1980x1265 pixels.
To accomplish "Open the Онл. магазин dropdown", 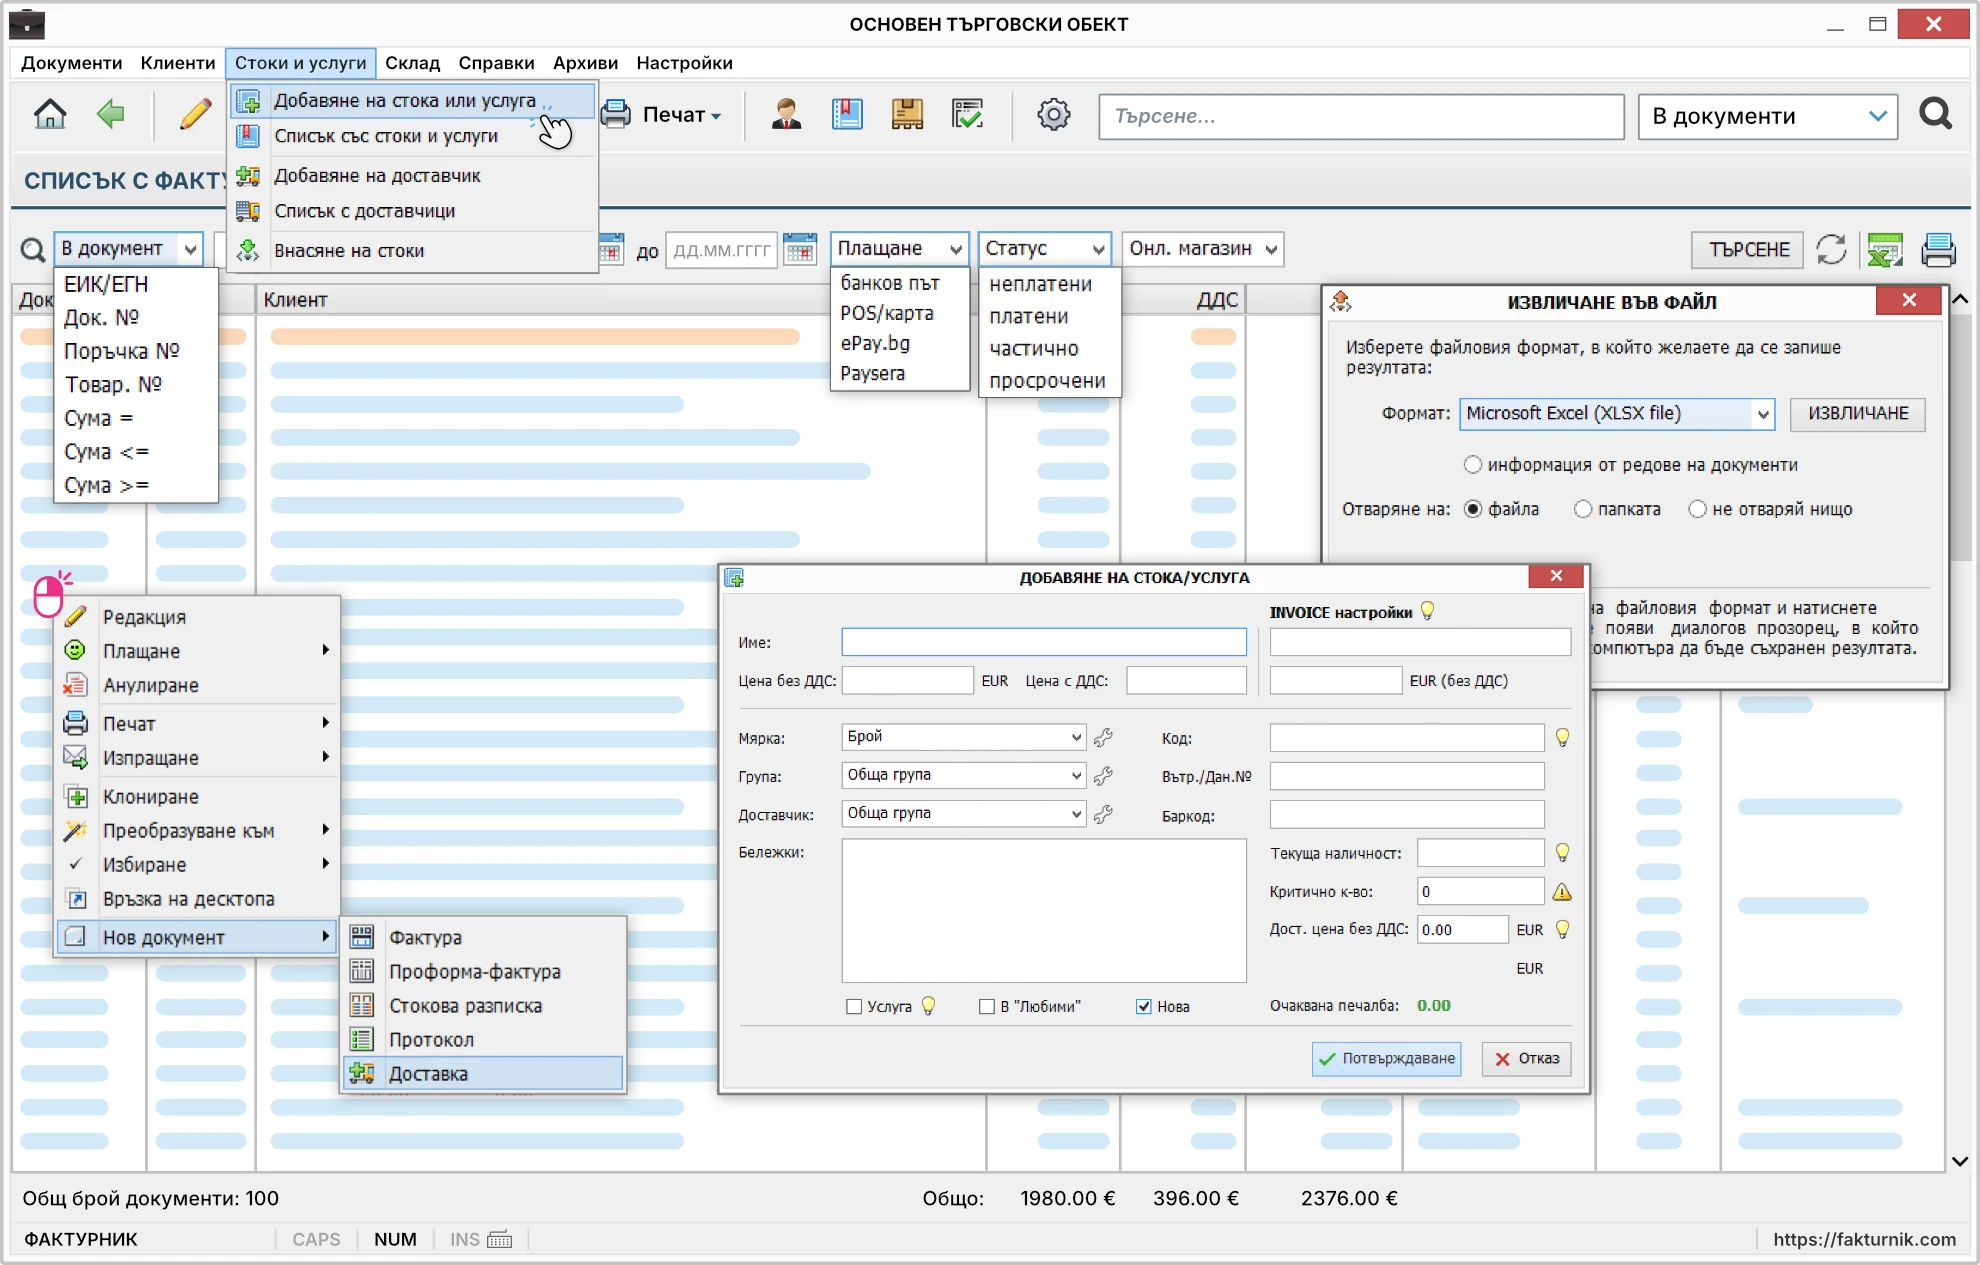I will tap(1203, 249).
